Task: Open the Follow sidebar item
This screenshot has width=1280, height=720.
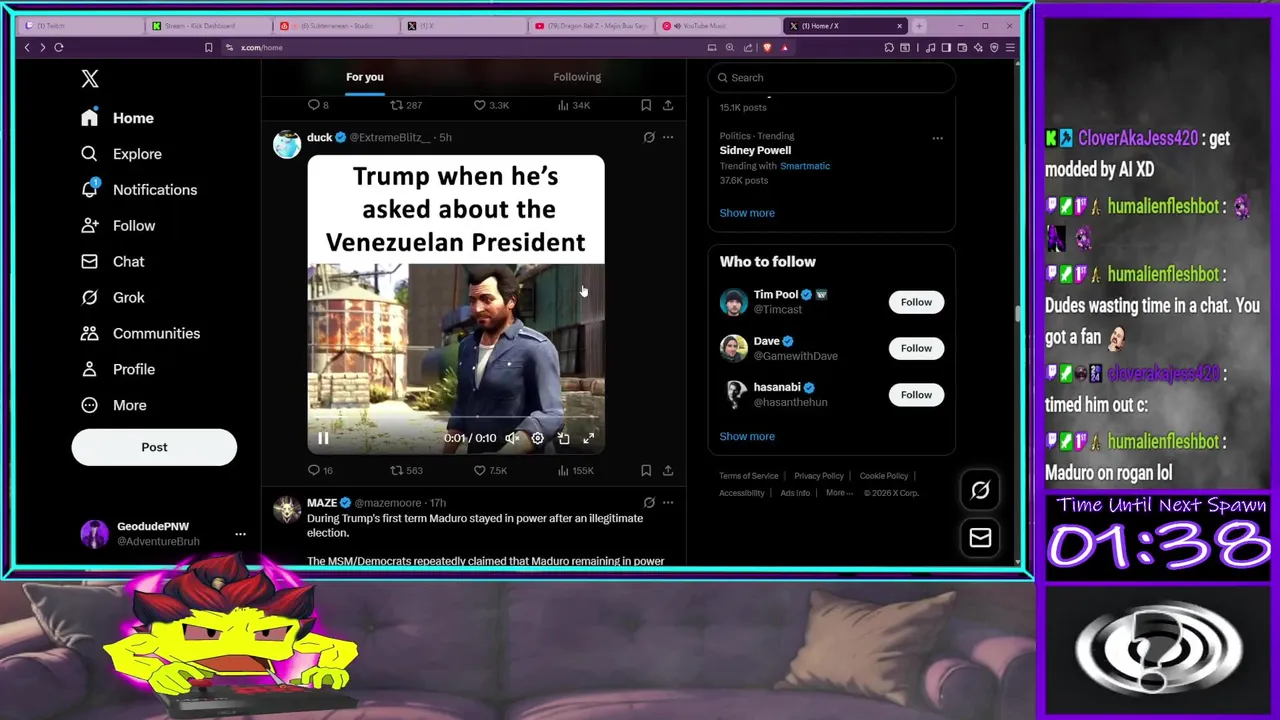Action: pyautogui.click(x=118, y=226)
